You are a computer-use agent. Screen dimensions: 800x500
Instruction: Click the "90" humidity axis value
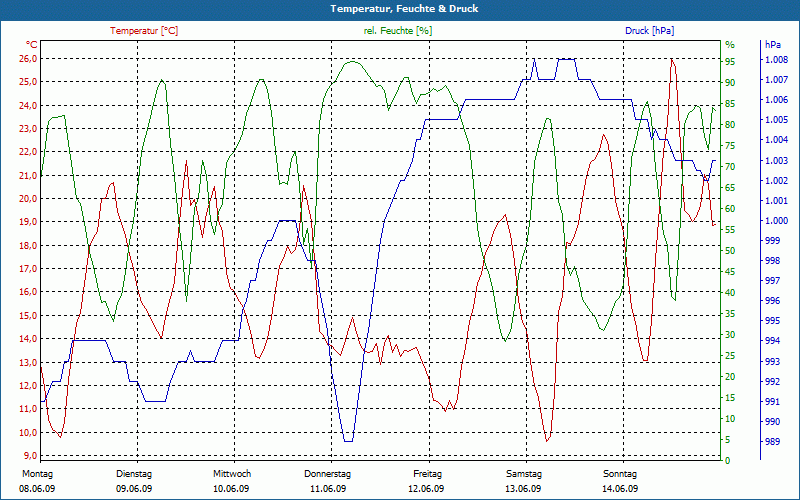click(x=731, y=83)
